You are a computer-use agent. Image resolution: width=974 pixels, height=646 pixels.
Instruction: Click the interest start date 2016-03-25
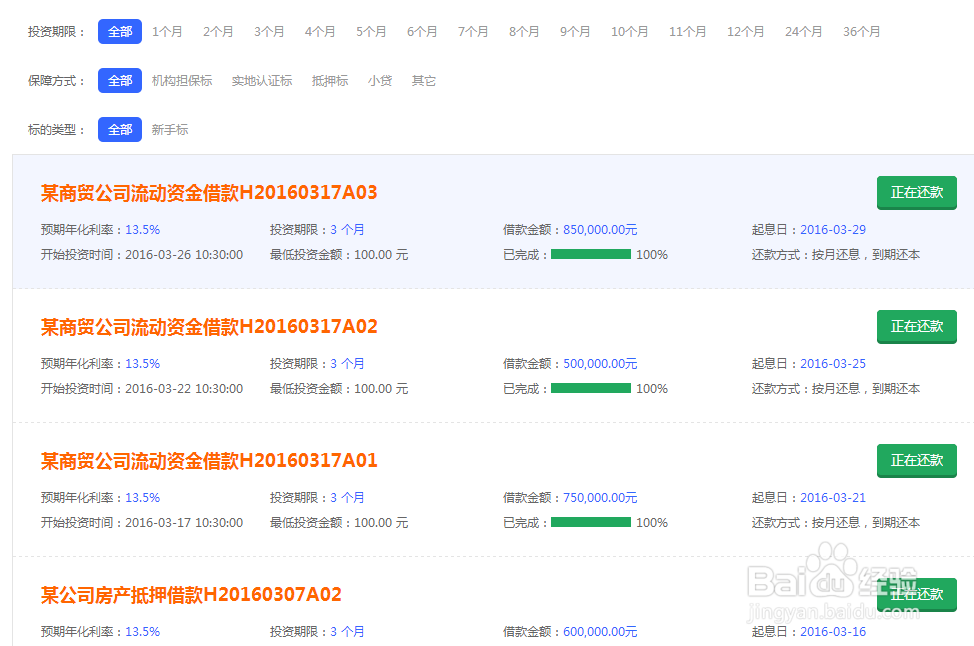833,364
